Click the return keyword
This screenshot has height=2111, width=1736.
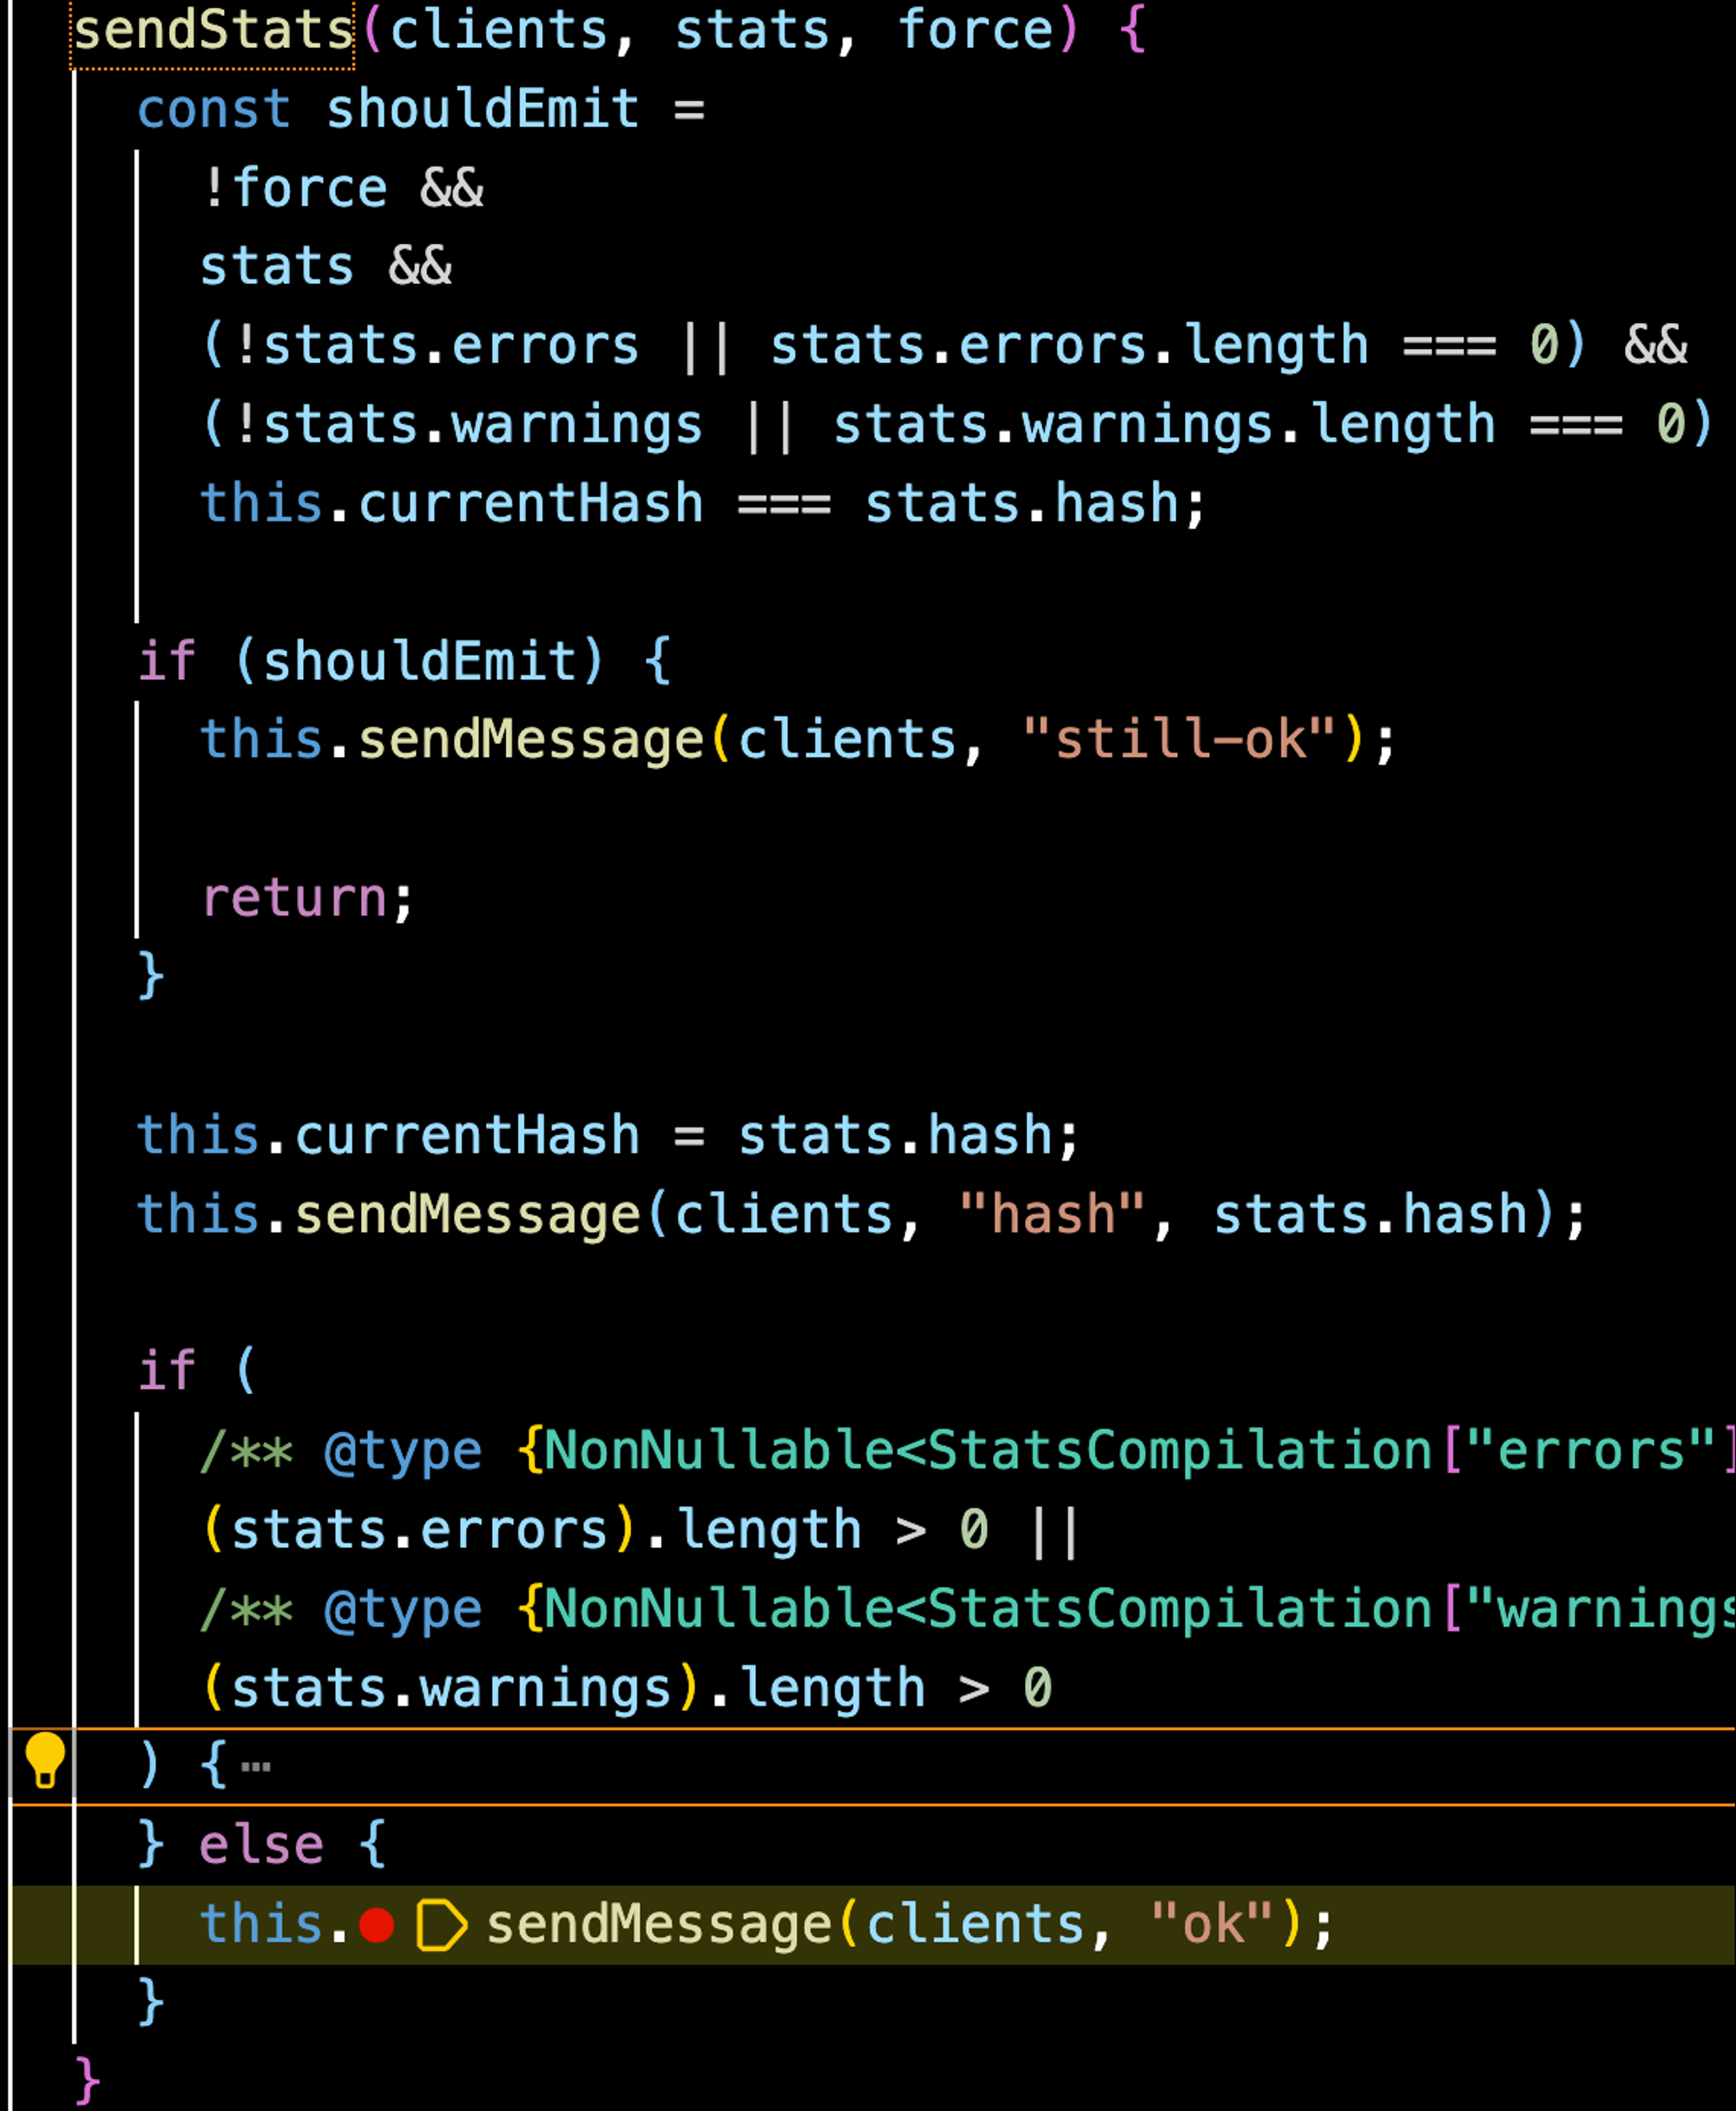point(294,898)
